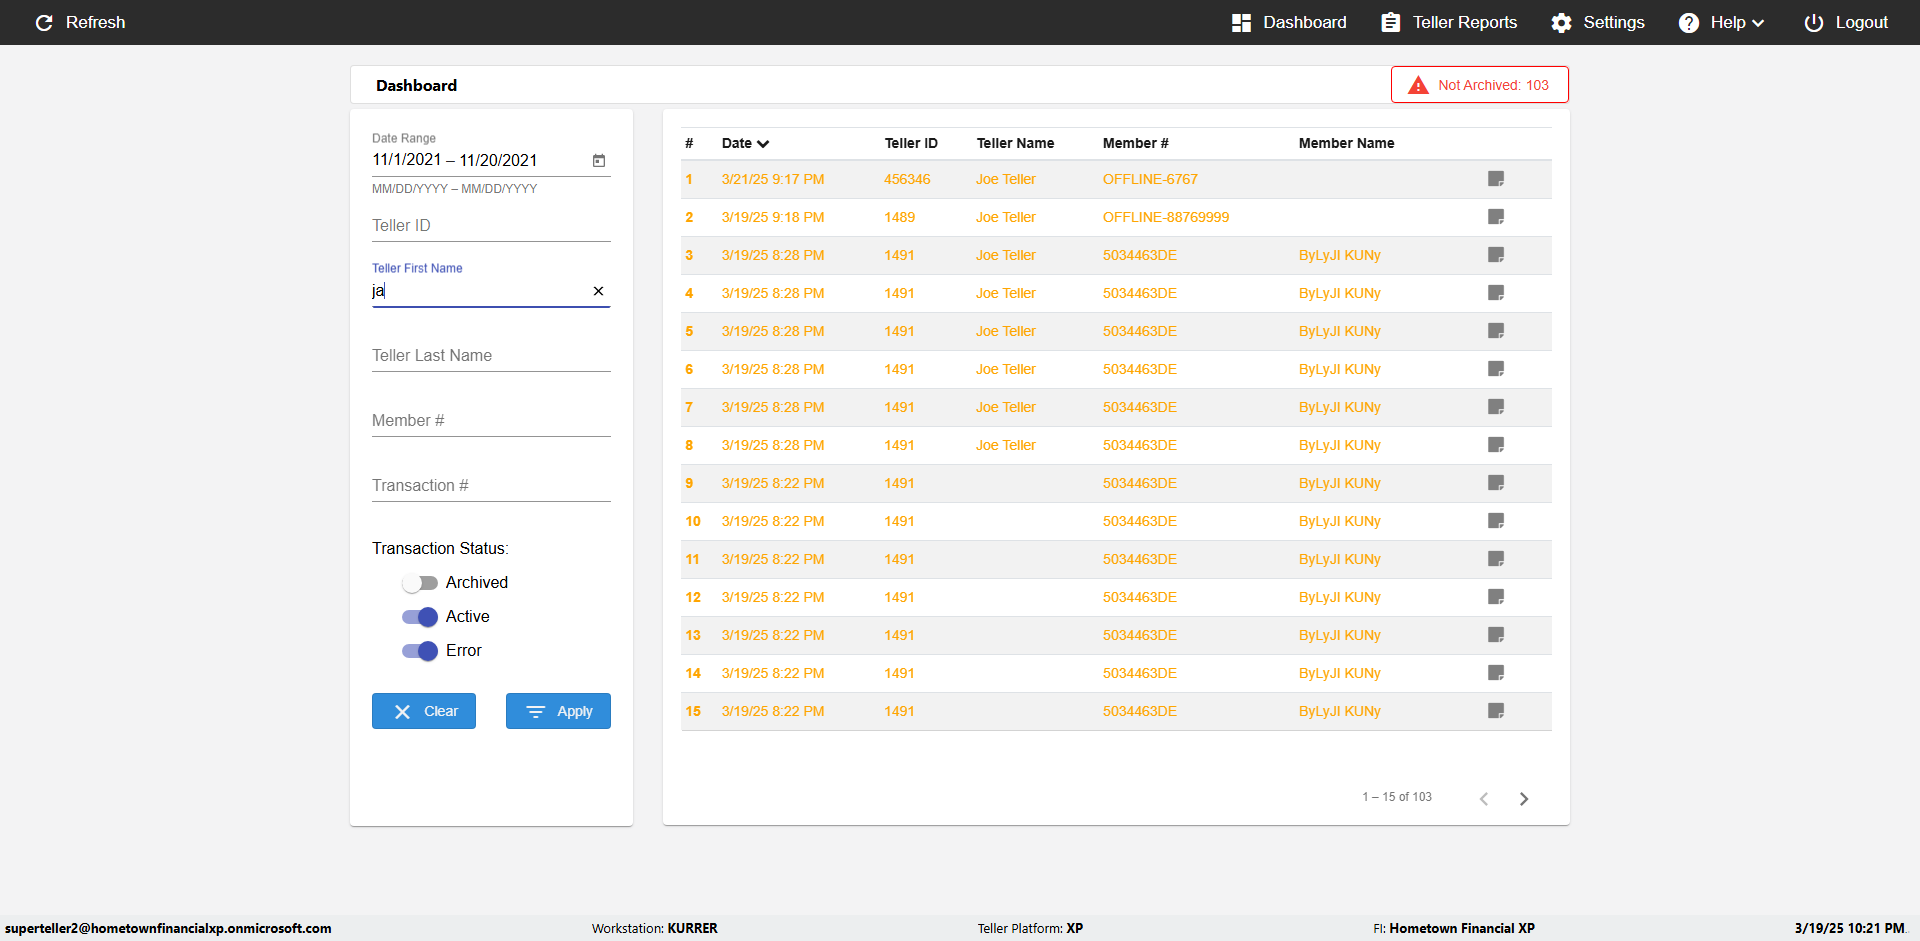
Task: Open Teller Reports from top navigation
Action: coord(1449,23)
